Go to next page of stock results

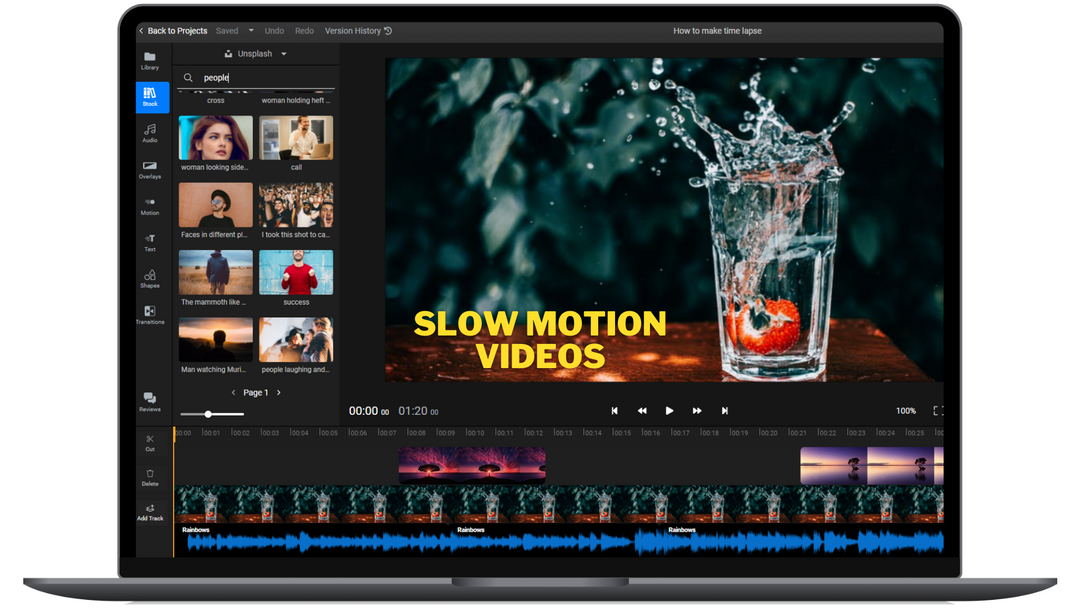pos(279,392)
